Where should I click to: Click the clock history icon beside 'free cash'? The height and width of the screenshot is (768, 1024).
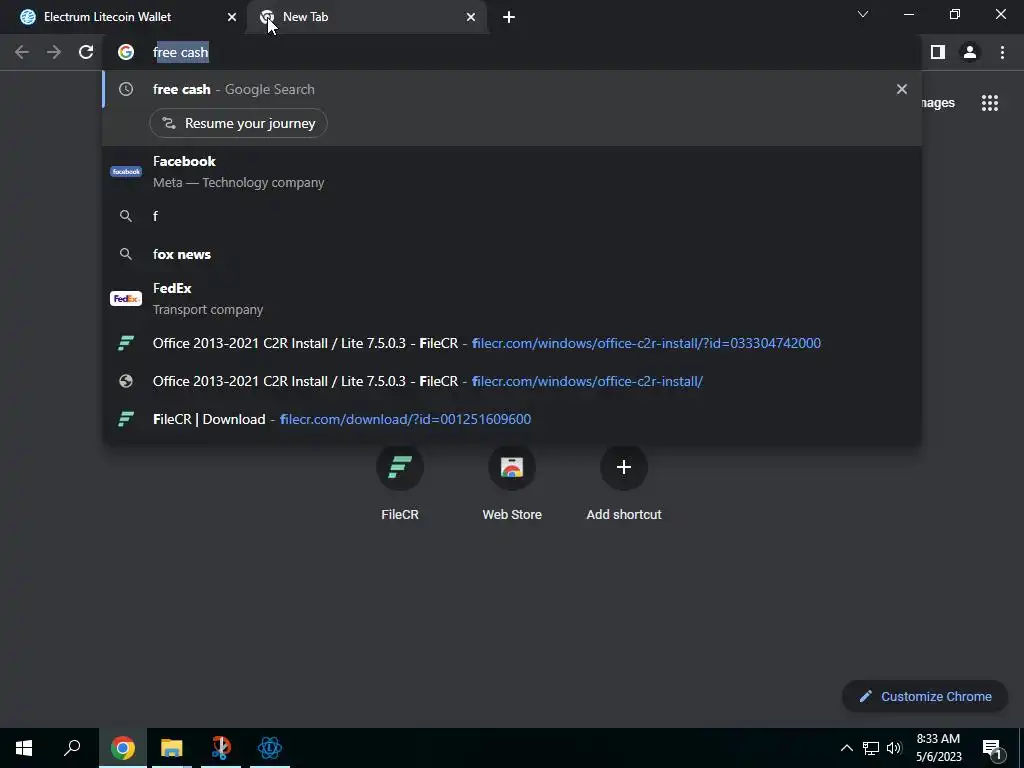click(x=126, y=89)
